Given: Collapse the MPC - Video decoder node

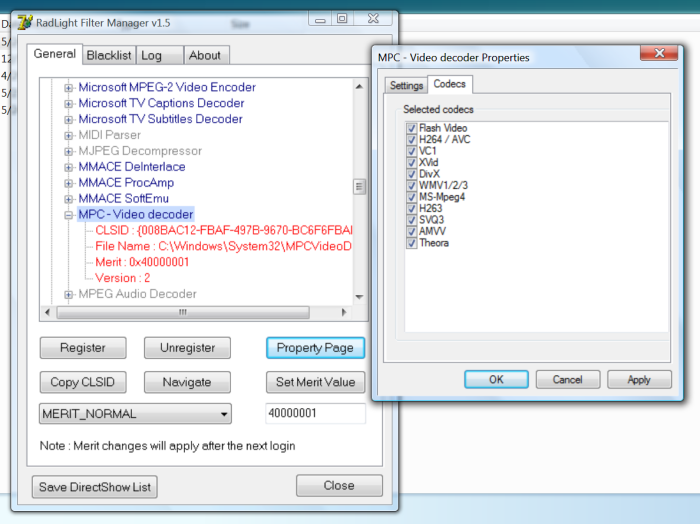Looking at the screenshot, I should (x=68, y=215).
